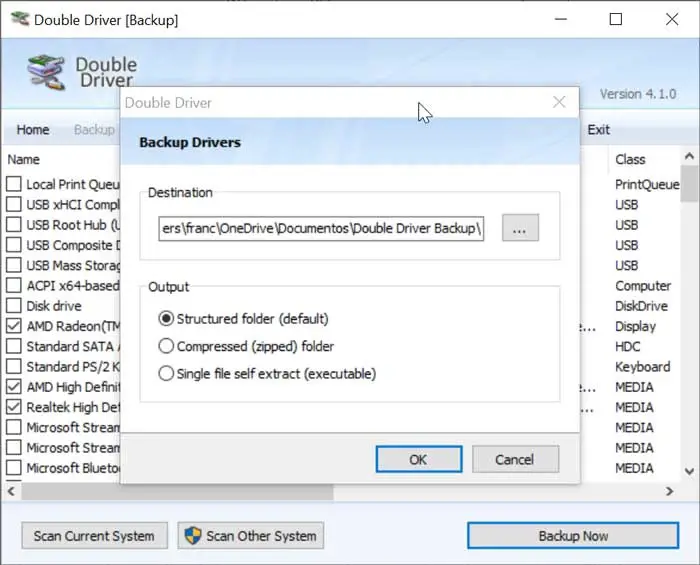This screenshot has height=565, width=700.
Task: Open the browse destination folder button
Action: [520, 228]
